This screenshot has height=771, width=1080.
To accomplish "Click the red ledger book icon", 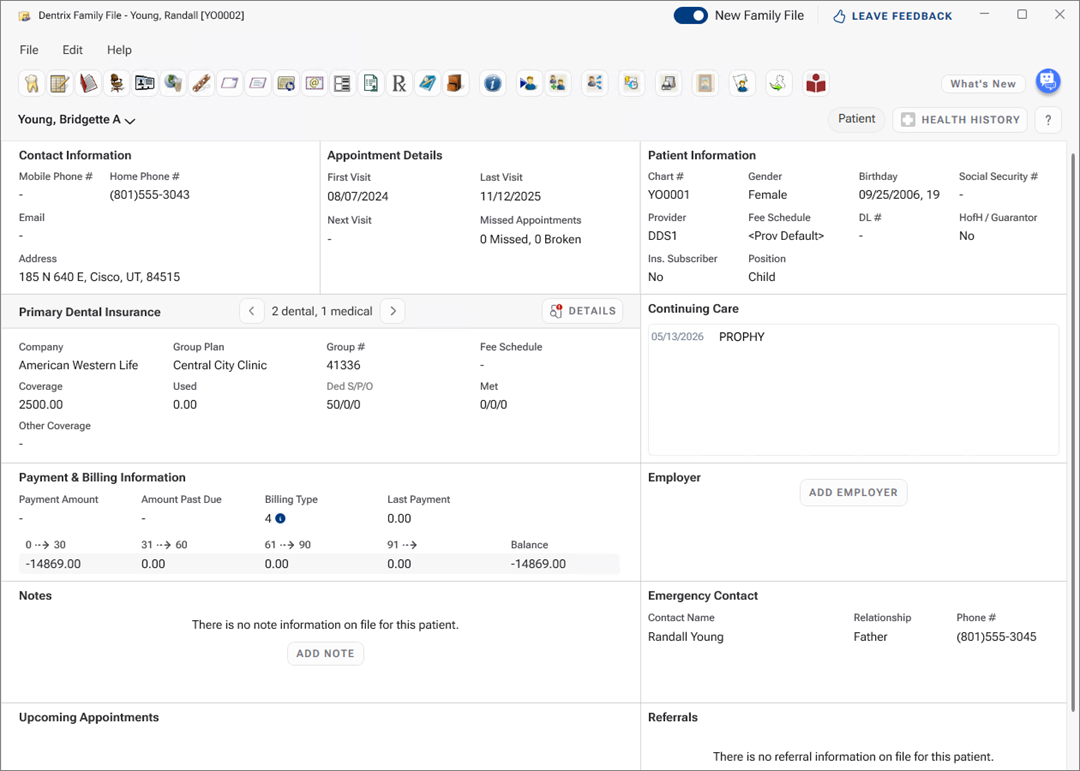I will (88, 84).
